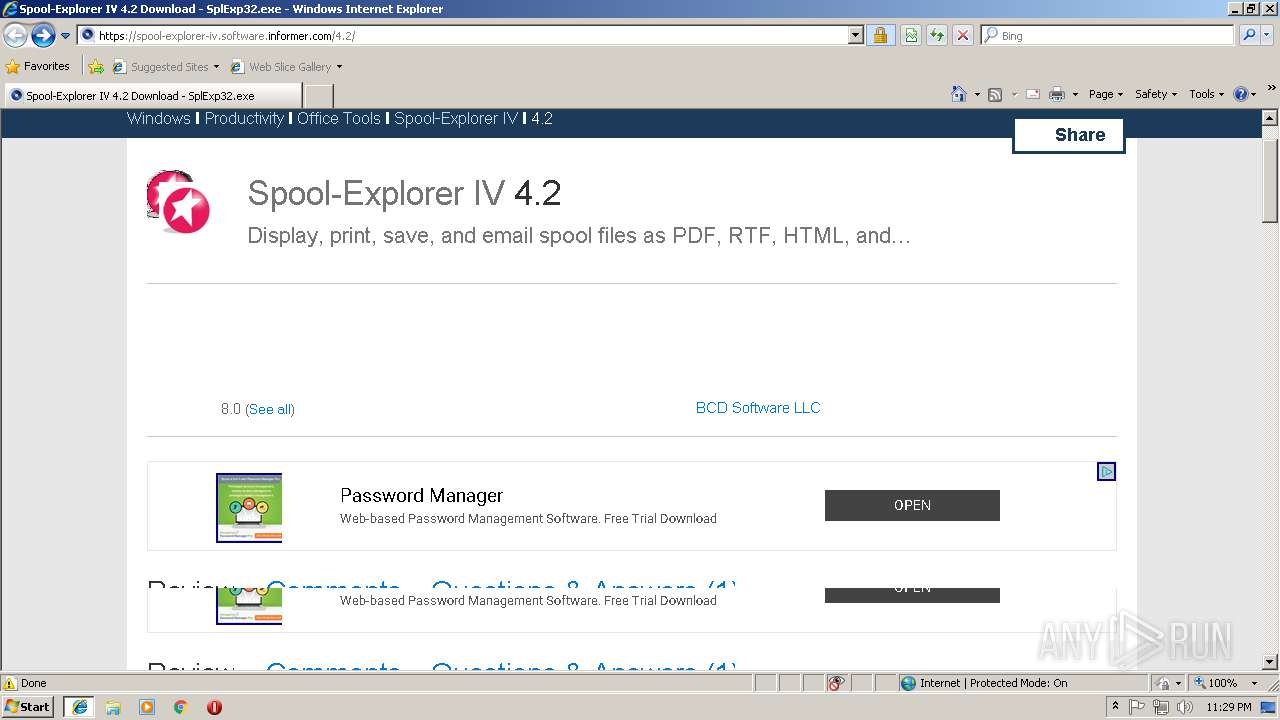Viewport: 1280px width, 720px height.
Task: Click the URL address bar field
Action: (x=462, y=35)
